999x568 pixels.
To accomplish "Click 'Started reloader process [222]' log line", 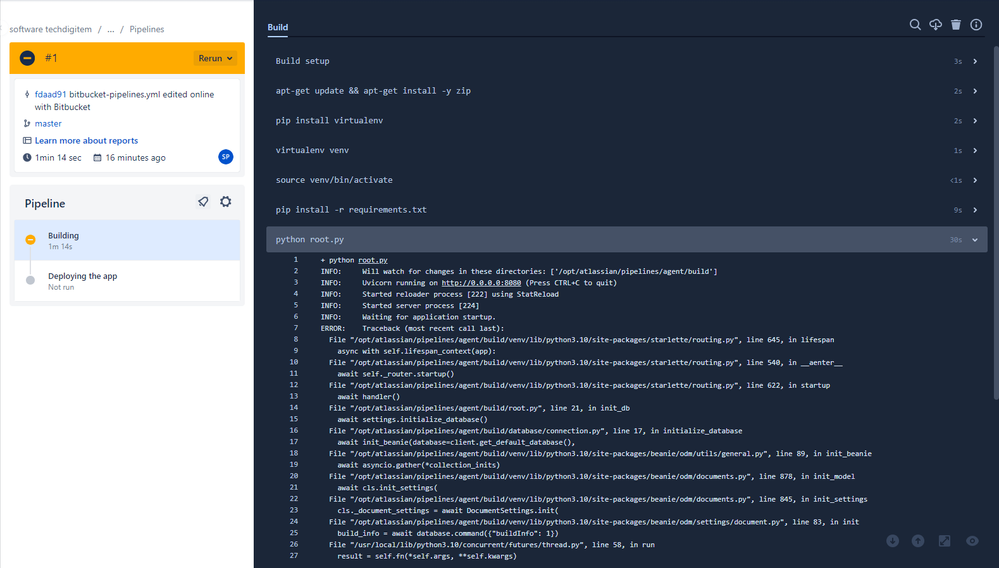I will [460, 294].
